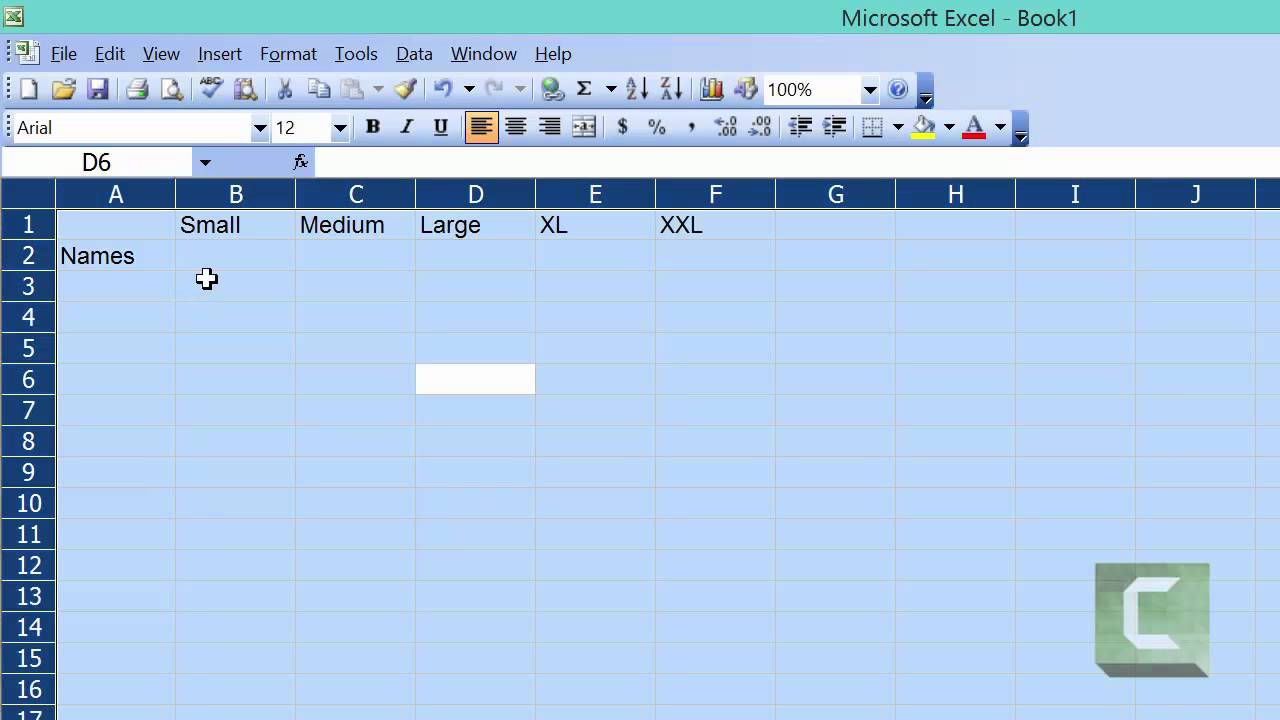
Task: Select row 10 header
Action: [x=28, y=503]
